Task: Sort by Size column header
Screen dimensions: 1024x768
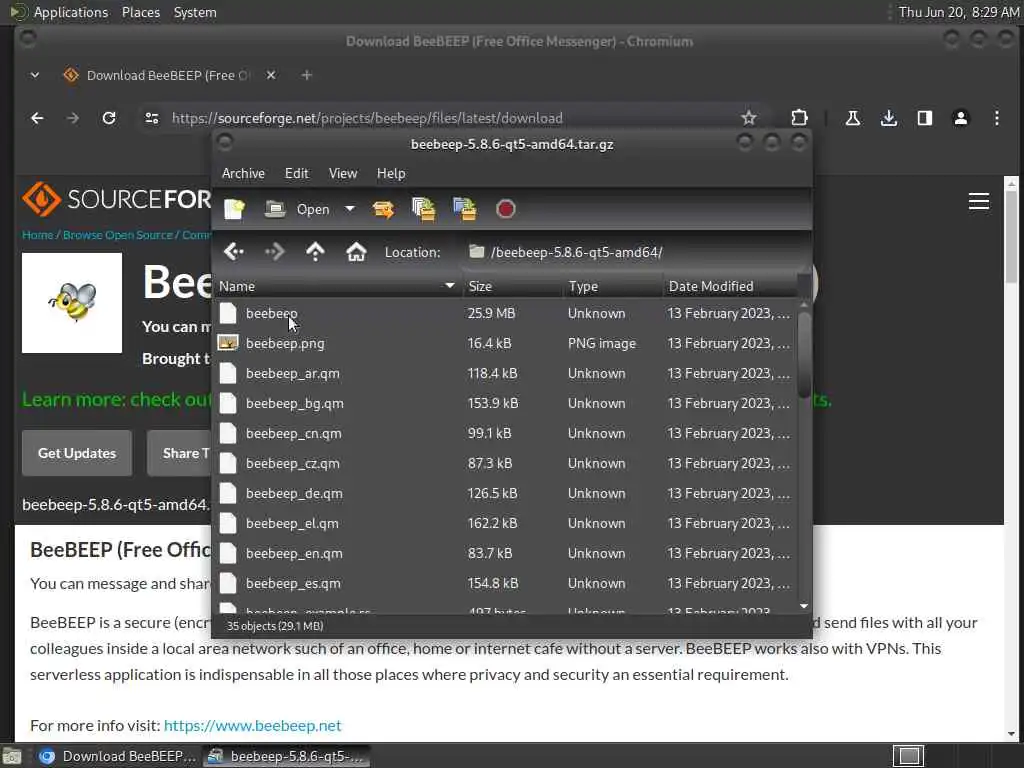Action: coord(513,286)
